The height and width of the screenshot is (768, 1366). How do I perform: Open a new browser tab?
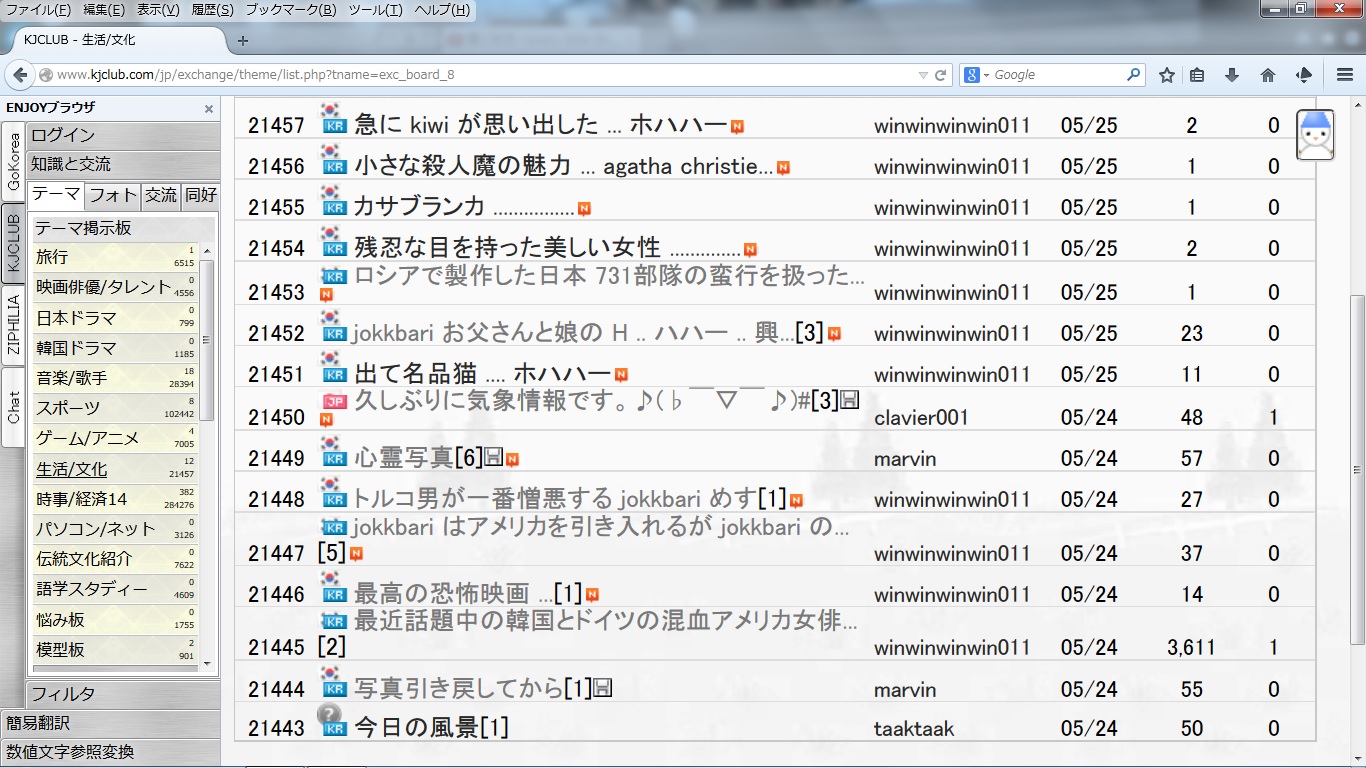pyautogui.click(x=242, y=41)
